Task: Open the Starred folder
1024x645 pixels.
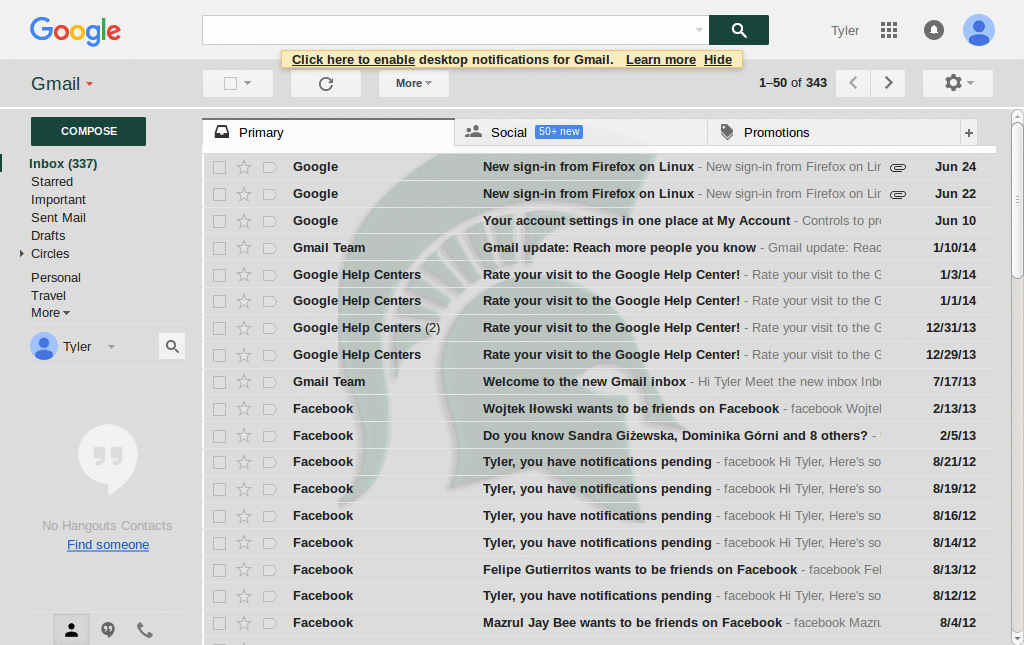Action: point(52,181)
